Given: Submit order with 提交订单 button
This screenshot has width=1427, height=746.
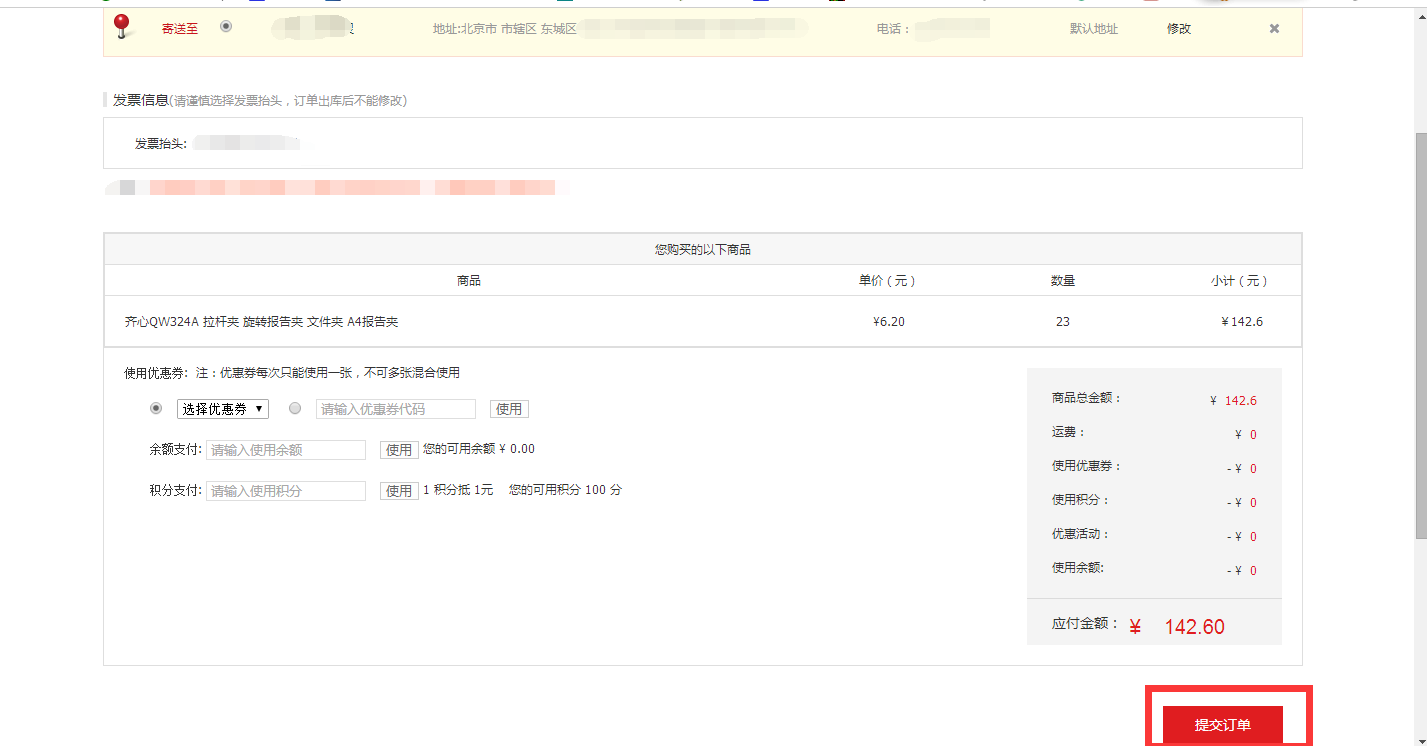Looking at the screenshot, I should (1222, 724).
